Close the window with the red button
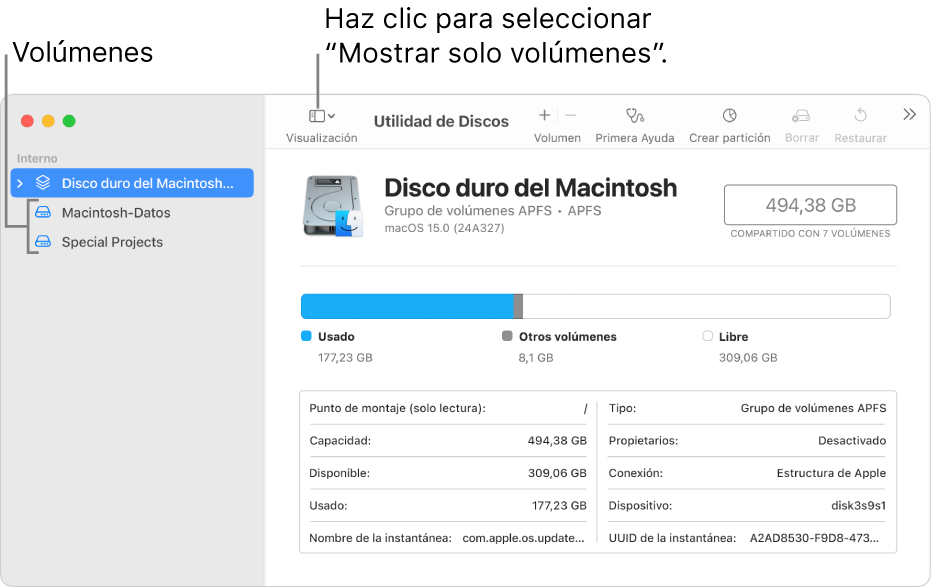The height and width of the screenshot is (588, 931). click(27, 121)
